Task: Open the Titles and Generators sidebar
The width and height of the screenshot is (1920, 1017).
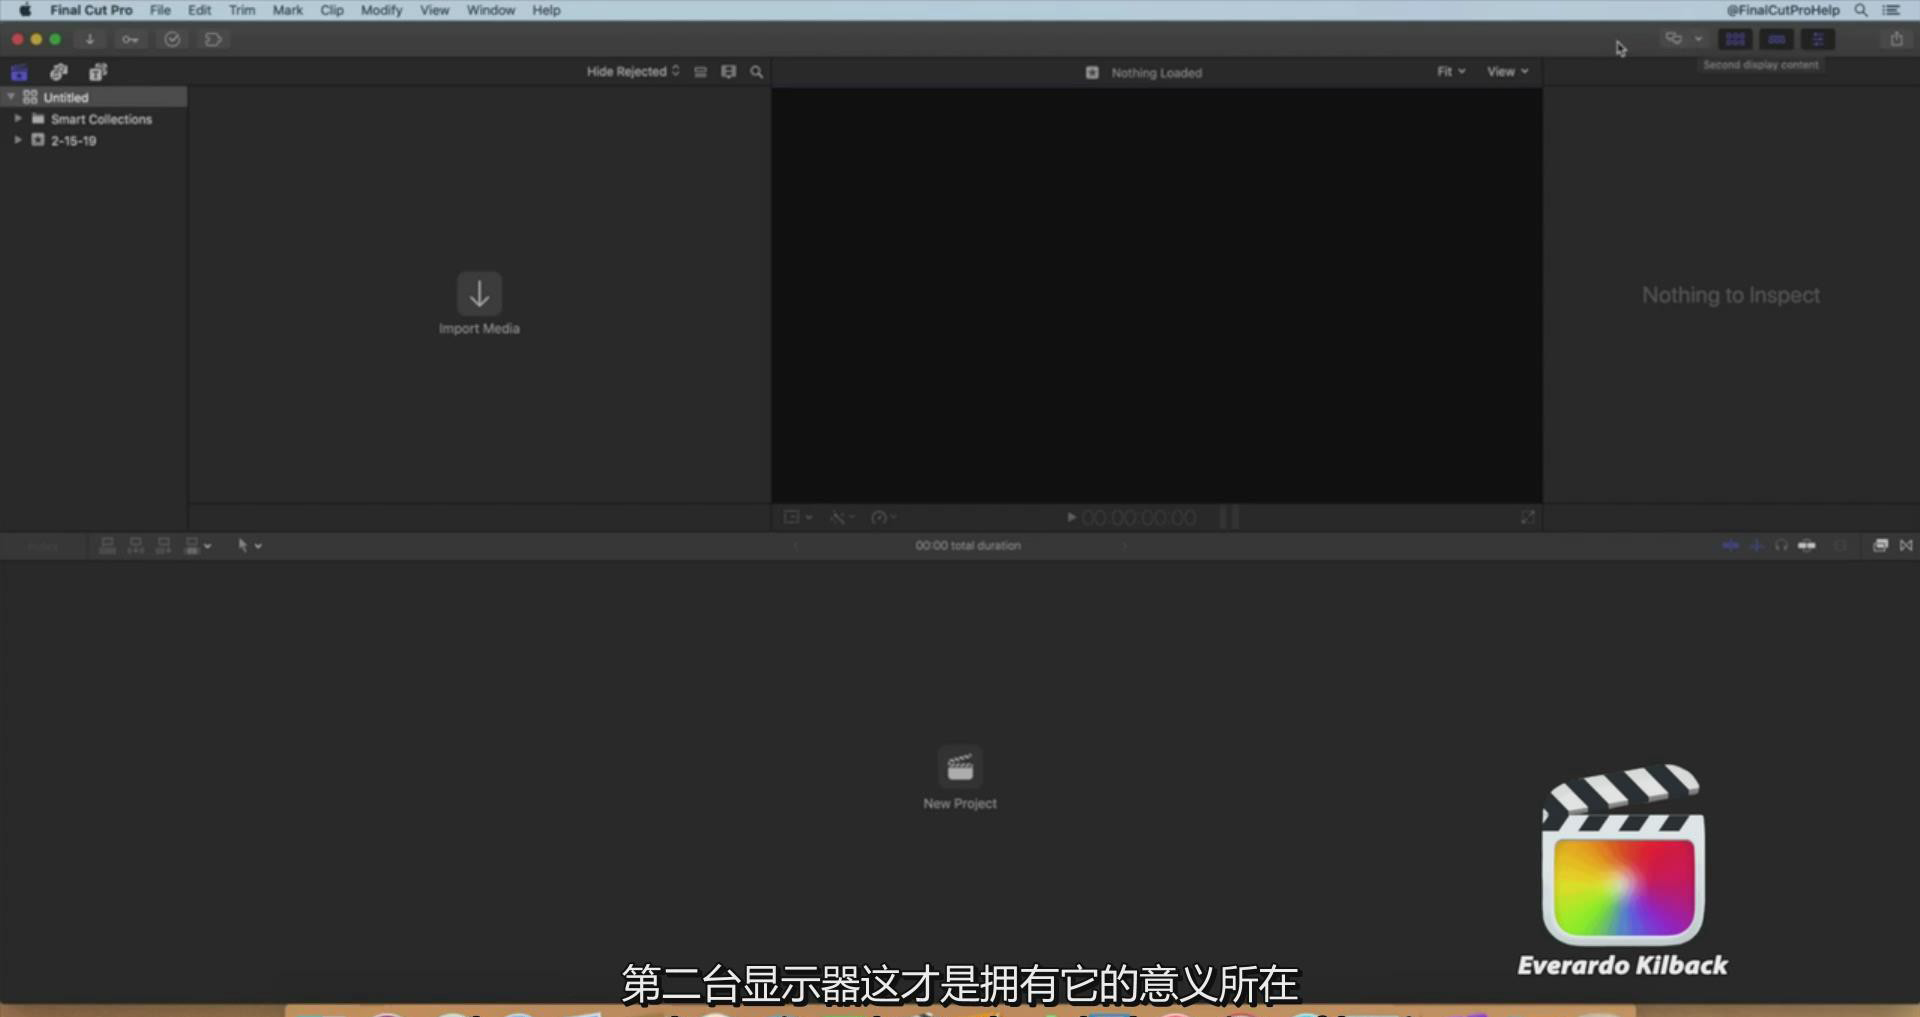Action: [98, 72]
